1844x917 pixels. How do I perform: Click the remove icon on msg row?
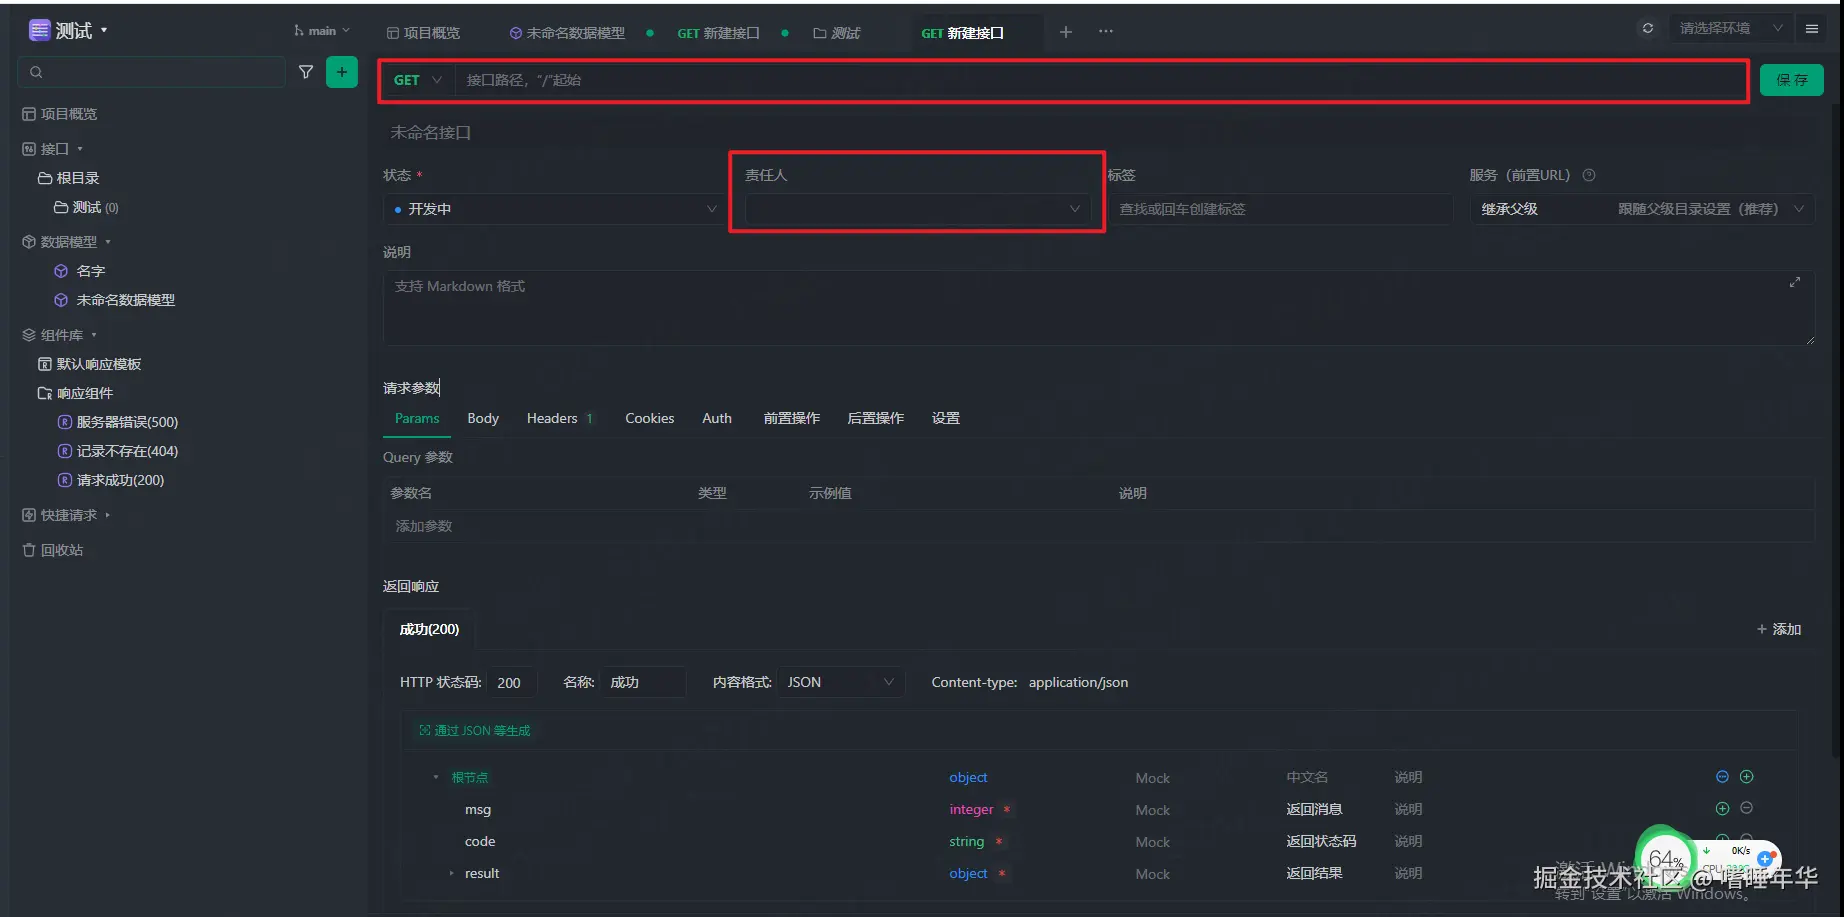[1747, 808]
